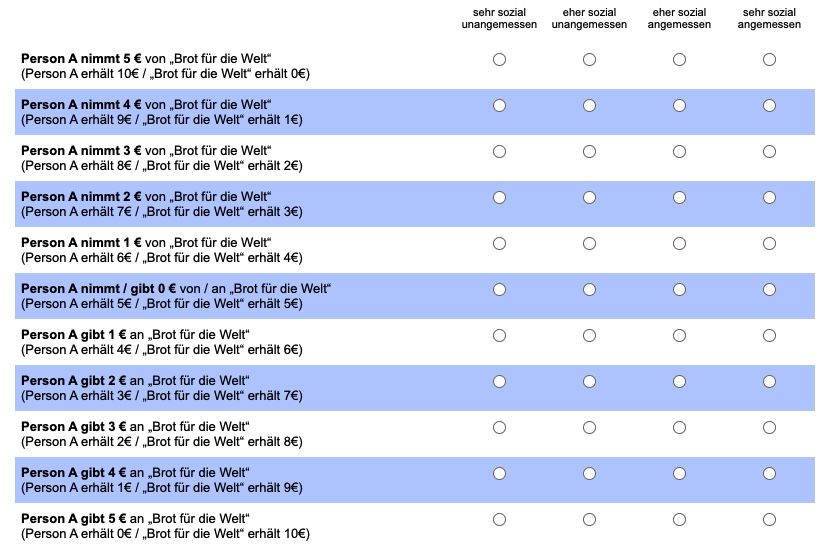This screenshot has width=831, height=559.
Task: Choose 'eher sozial unangemessen' for nimmt 4 €
Action: (589, 105)
